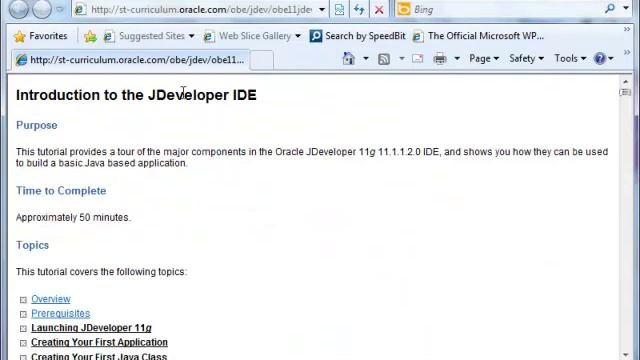Open The Official Microsoft WP favorite
Screen dimensions: 640x360
[x=478, y=36]
